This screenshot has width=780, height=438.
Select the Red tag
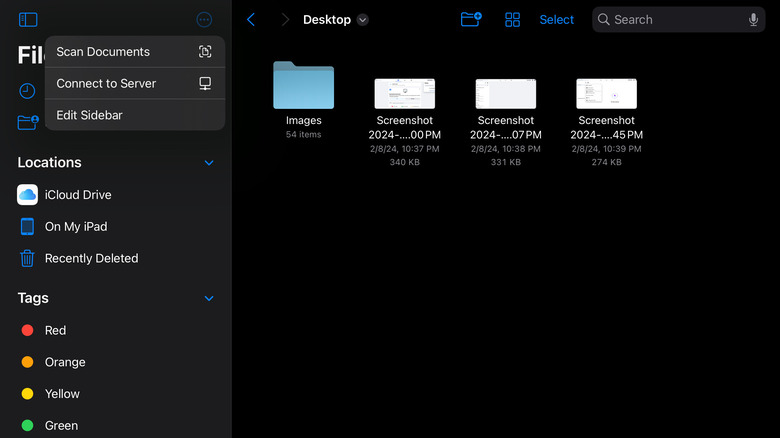(55, 330)
